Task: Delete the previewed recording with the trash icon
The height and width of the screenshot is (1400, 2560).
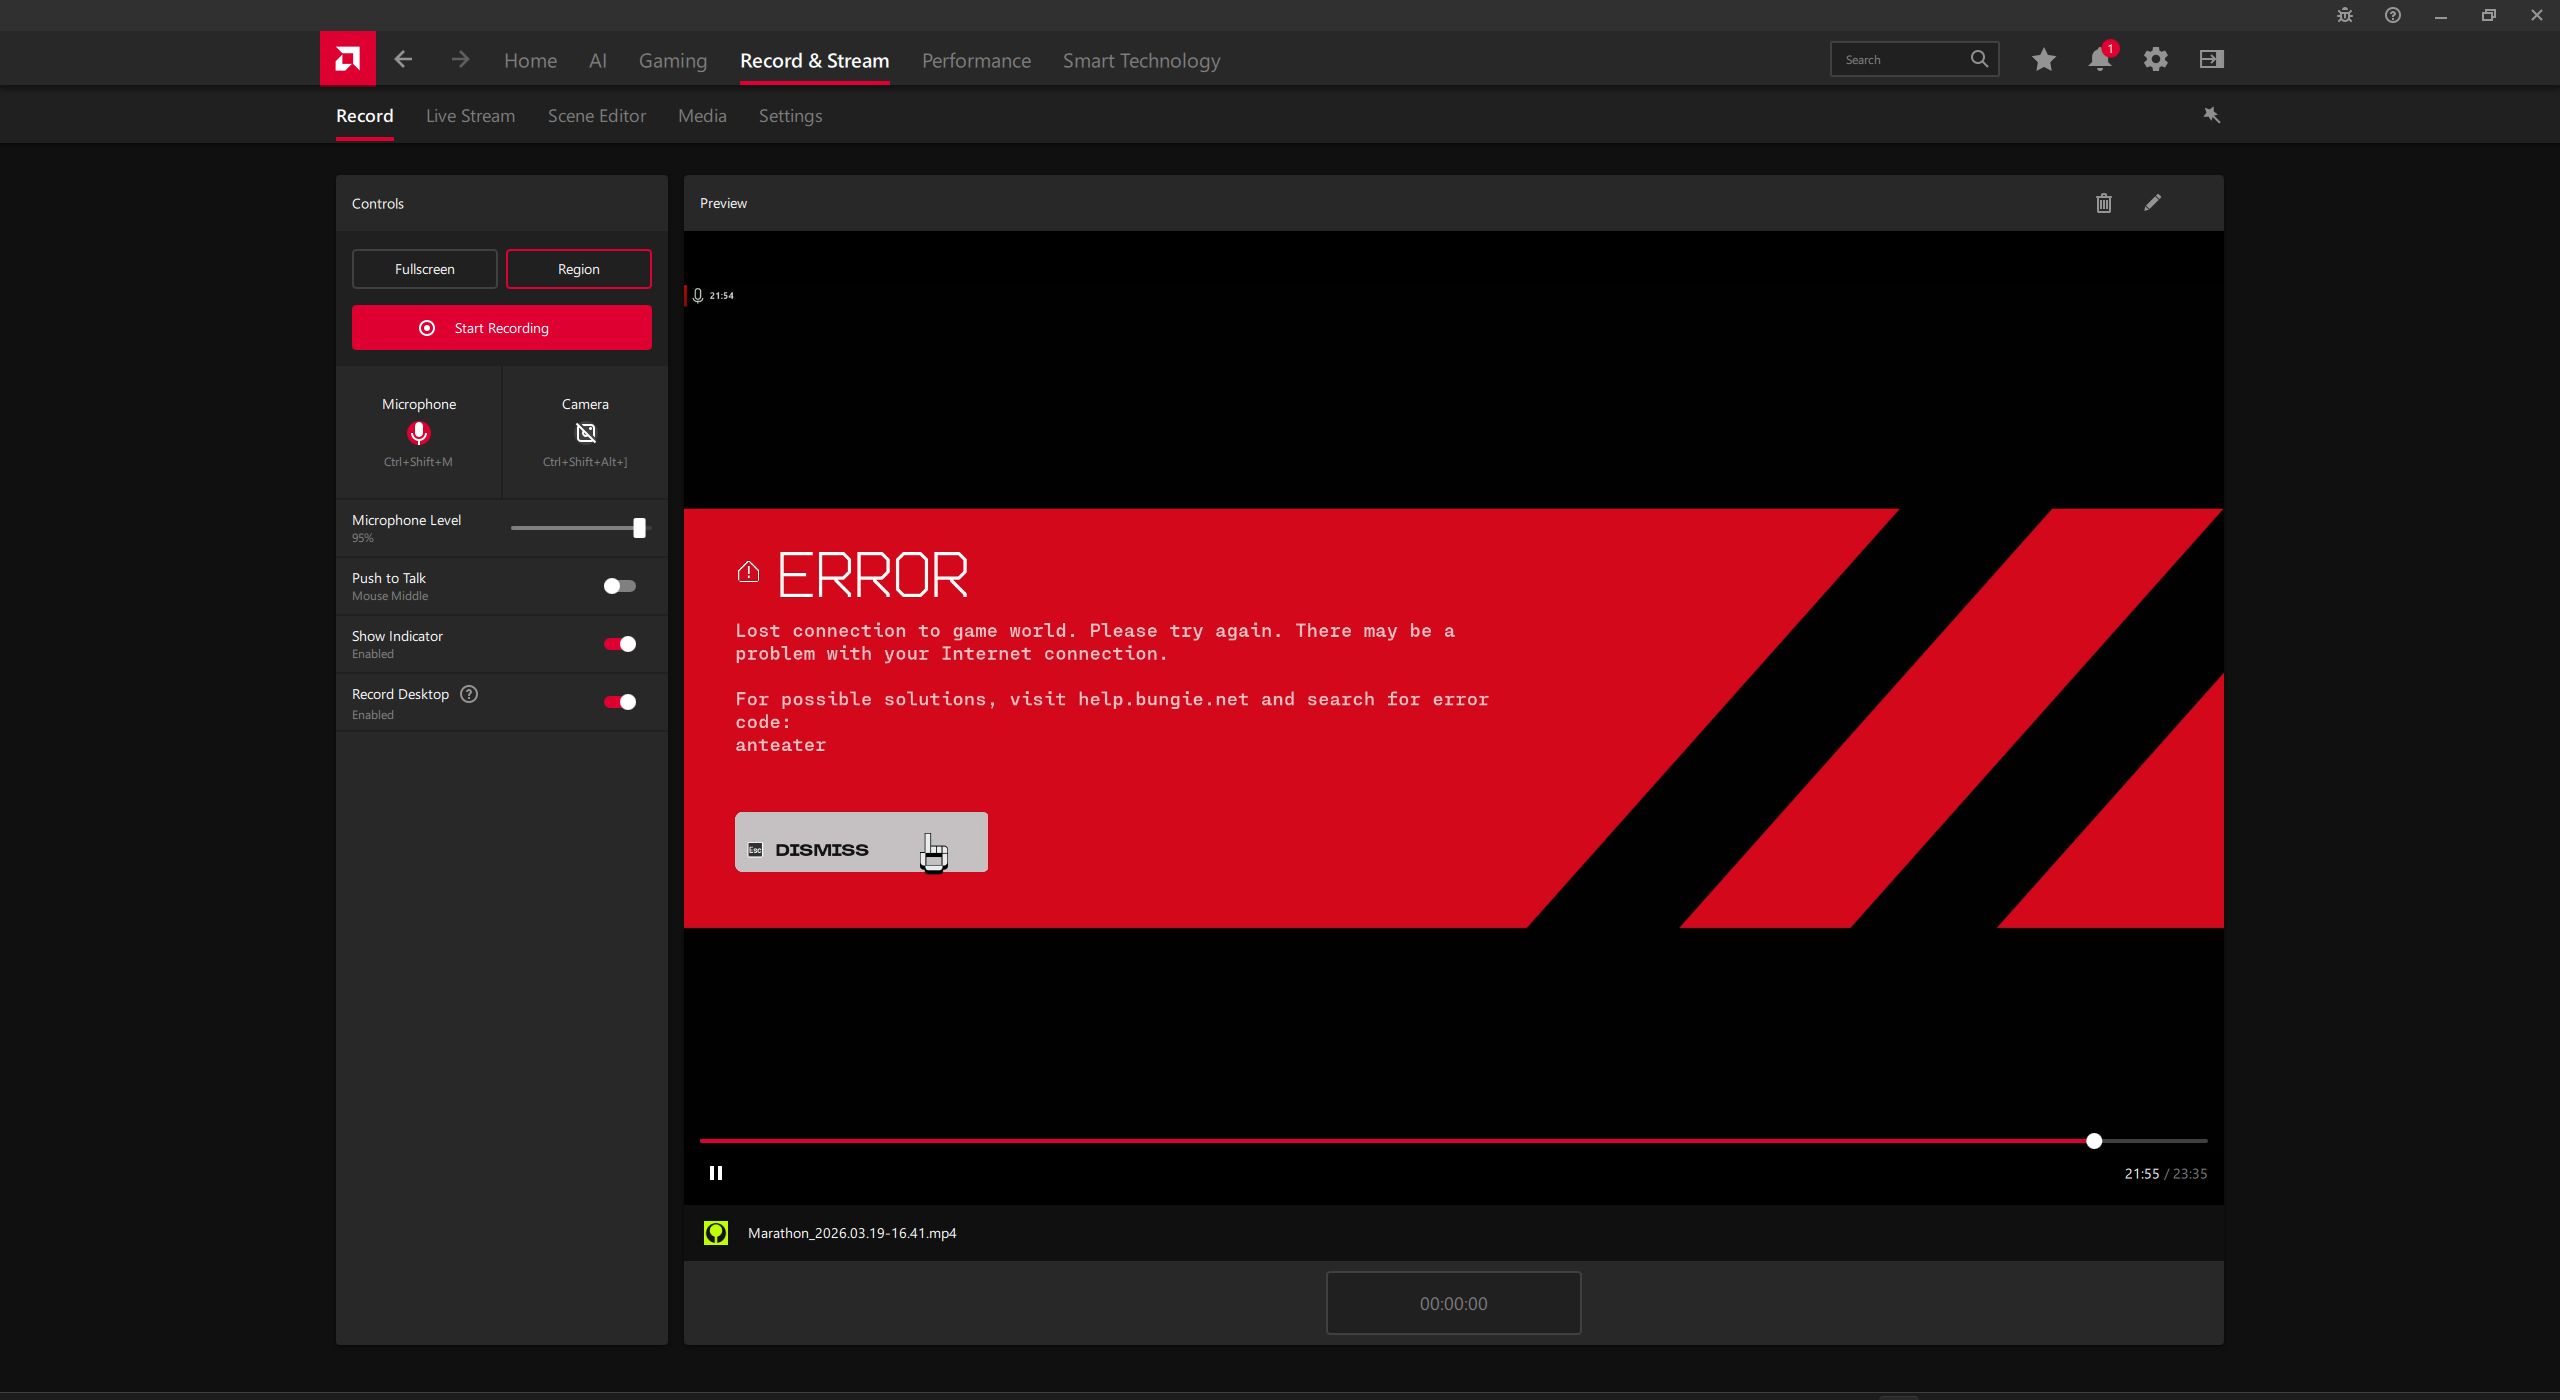Action: 2103,203
